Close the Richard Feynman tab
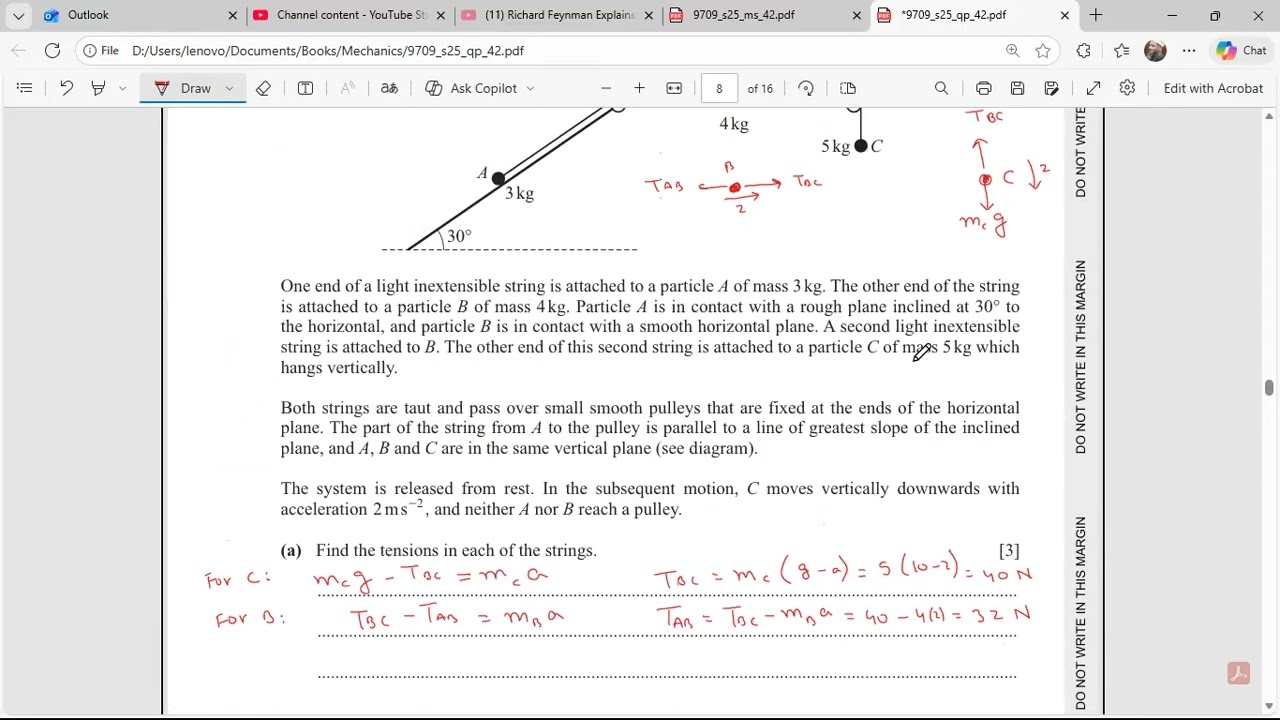 649,15
